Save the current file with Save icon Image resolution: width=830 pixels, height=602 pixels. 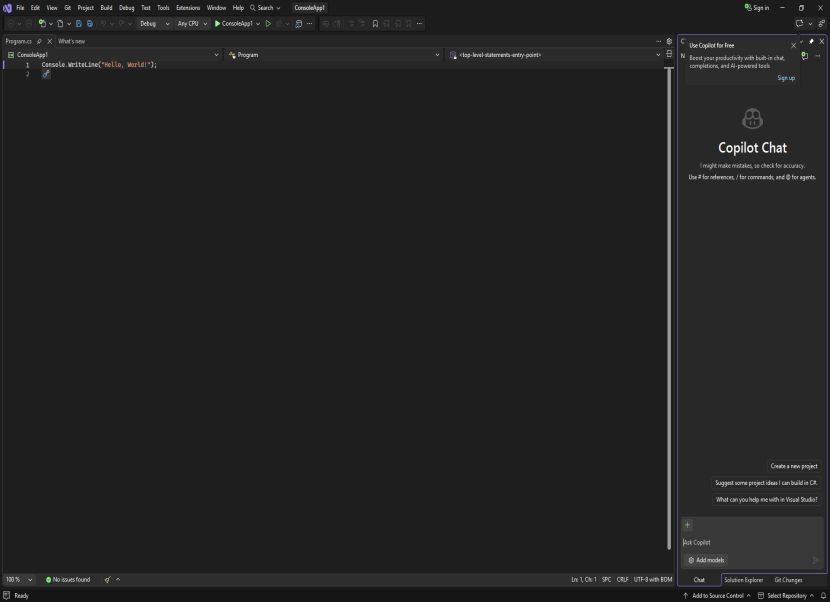click(78, 23)
